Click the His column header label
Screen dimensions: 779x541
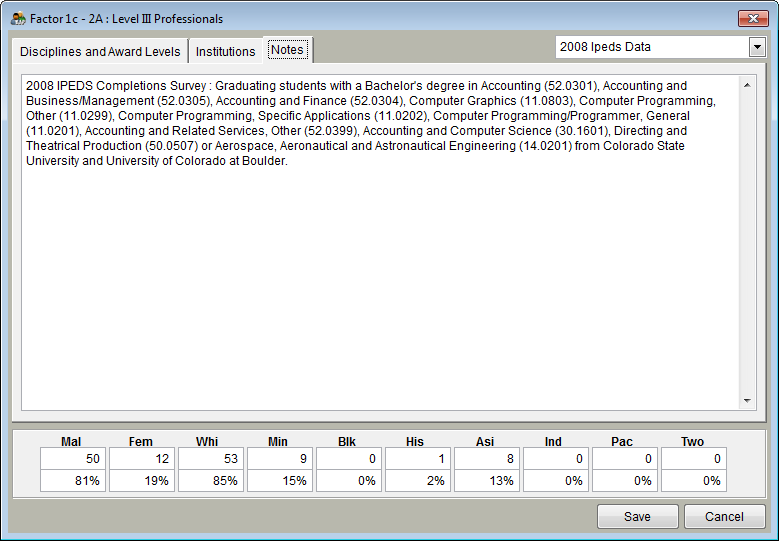(415, 442)
